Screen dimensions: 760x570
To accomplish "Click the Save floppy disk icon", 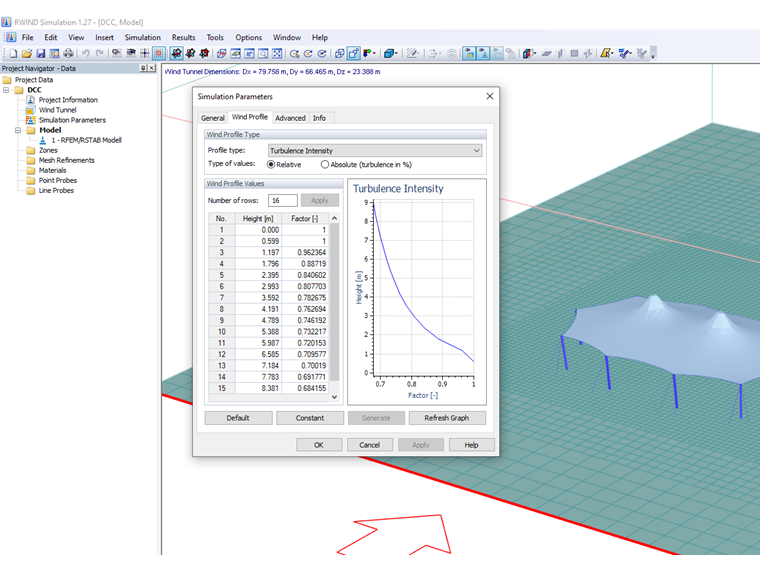I will click(x=41, y=53).
